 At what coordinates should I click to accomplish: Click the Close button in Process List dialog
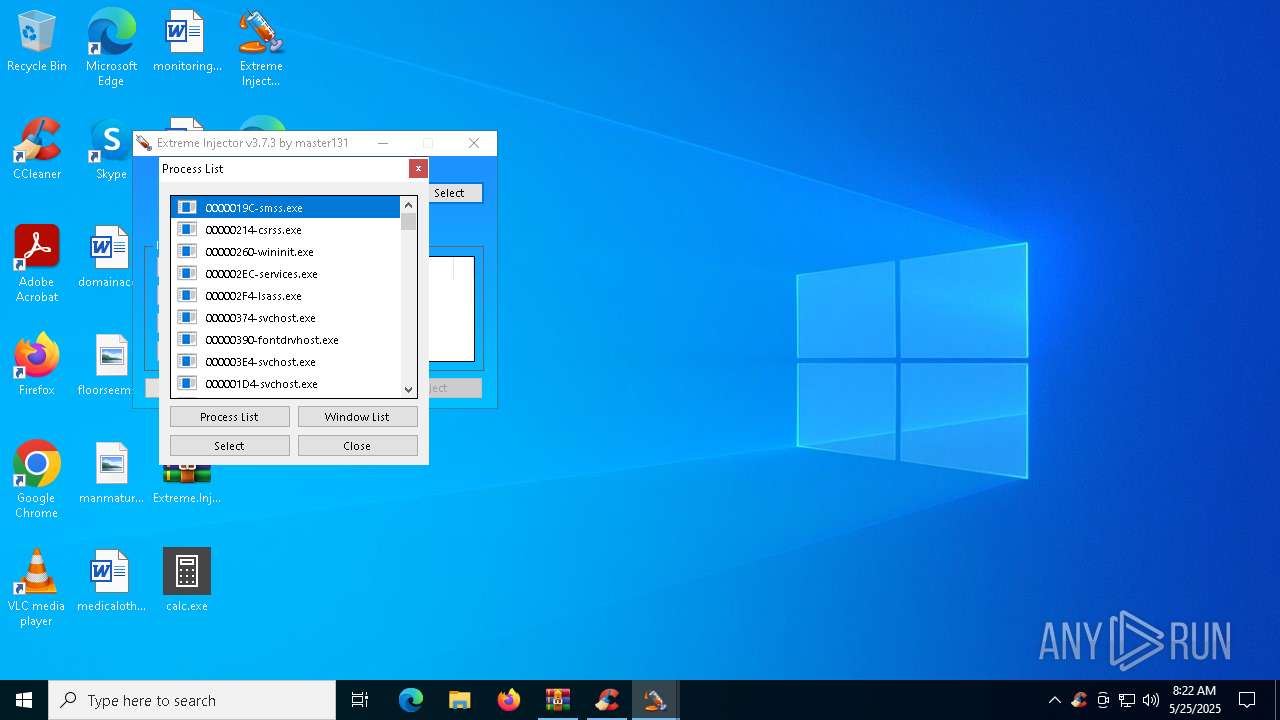[358, 446]
